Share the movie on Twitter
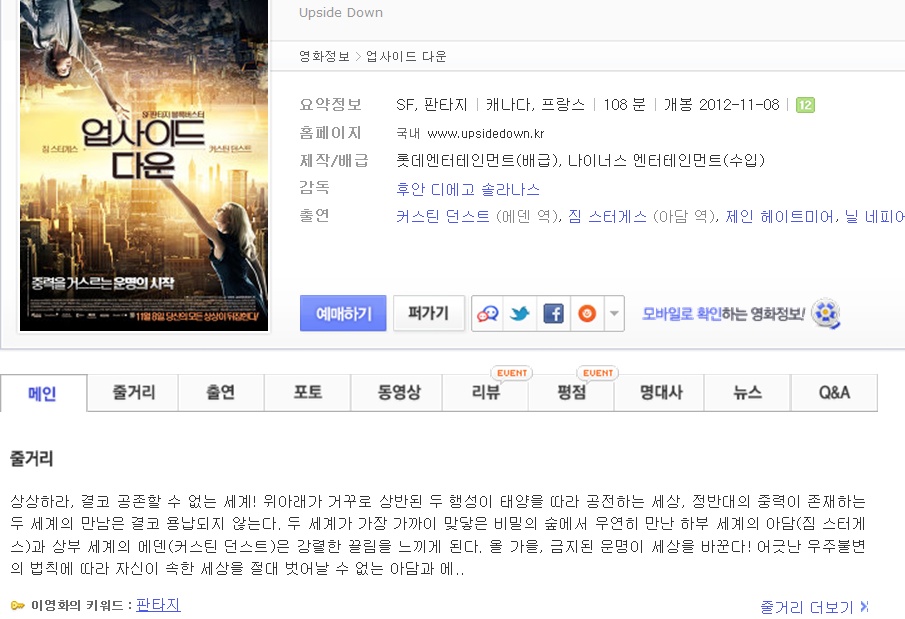The height and width of the screenshot is (619, 905). click(x=520, y=314)
